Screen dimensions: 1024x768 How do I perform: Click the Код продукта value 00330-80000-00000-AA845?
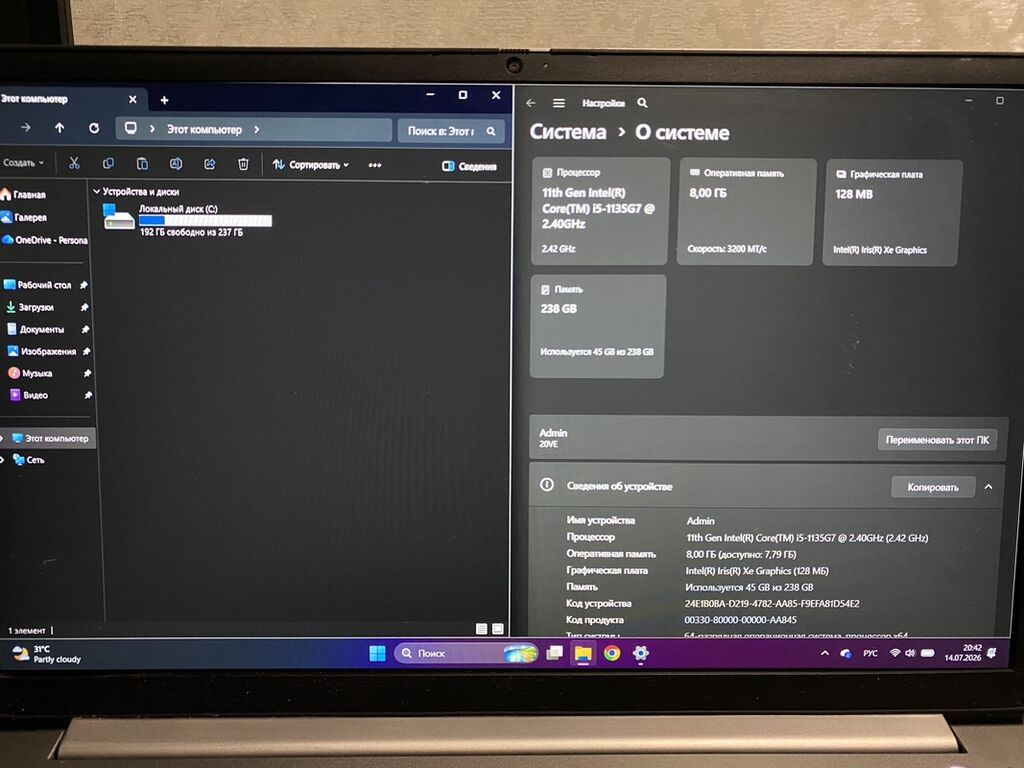[741, 620]
